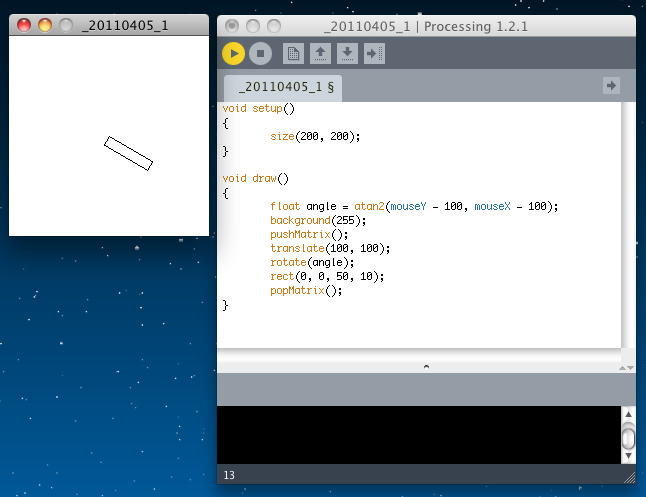Screen dimensions: 646x497
Task: Close the _20110405_1 sketch output window
Action: pos(25,25)
